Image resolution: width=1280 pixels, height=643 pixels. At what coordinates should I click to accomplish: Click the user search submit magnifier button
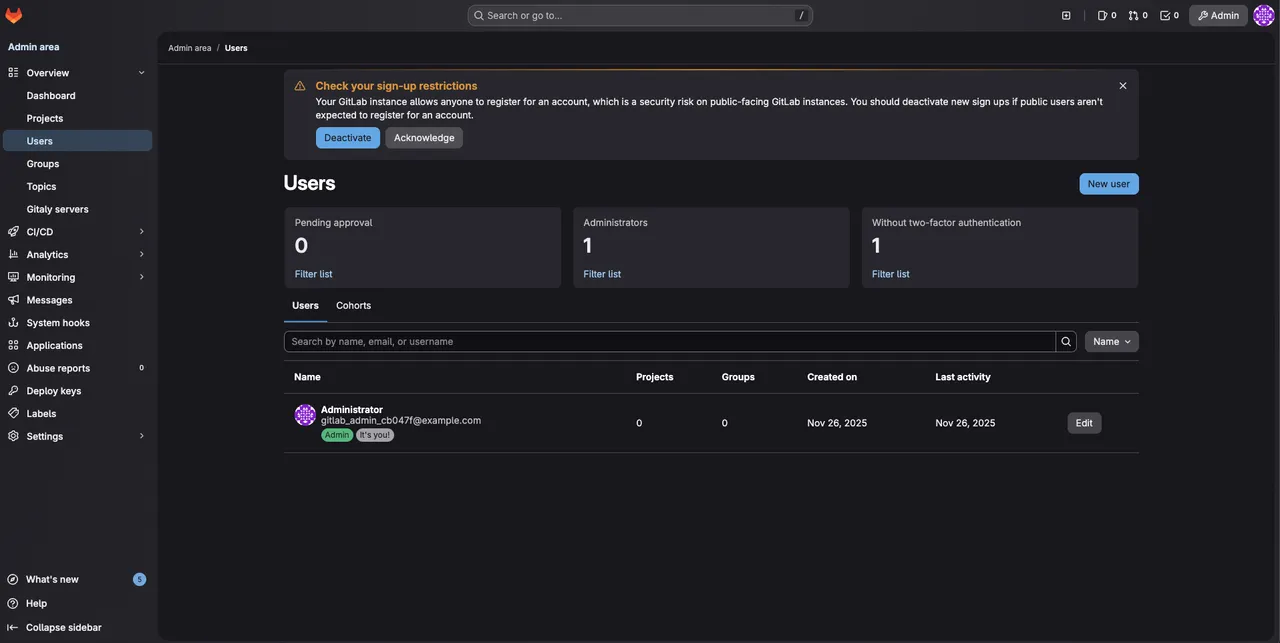[1066, 342]
